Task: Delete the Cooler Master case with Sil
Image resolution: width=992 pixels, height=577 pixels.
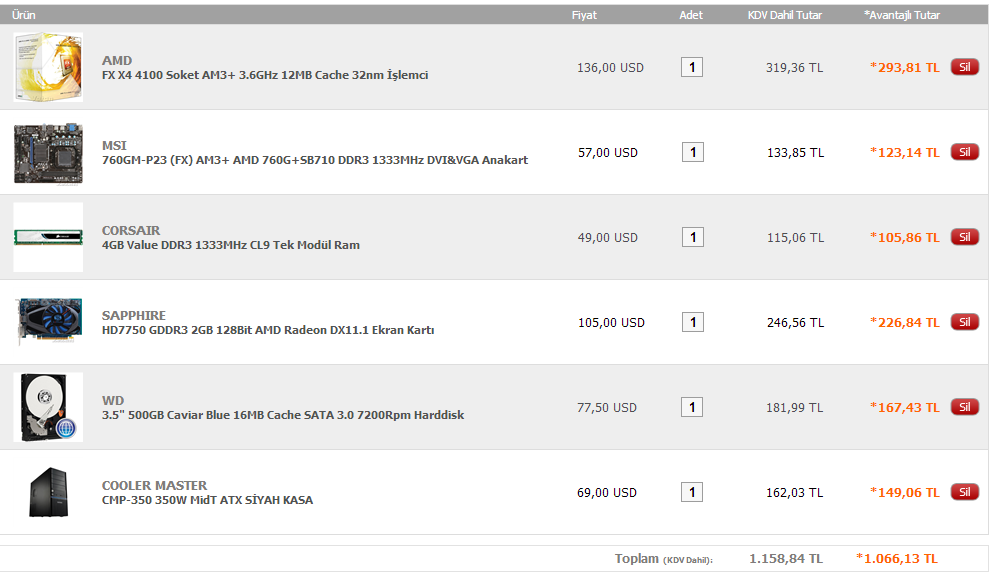Action: 964,492
